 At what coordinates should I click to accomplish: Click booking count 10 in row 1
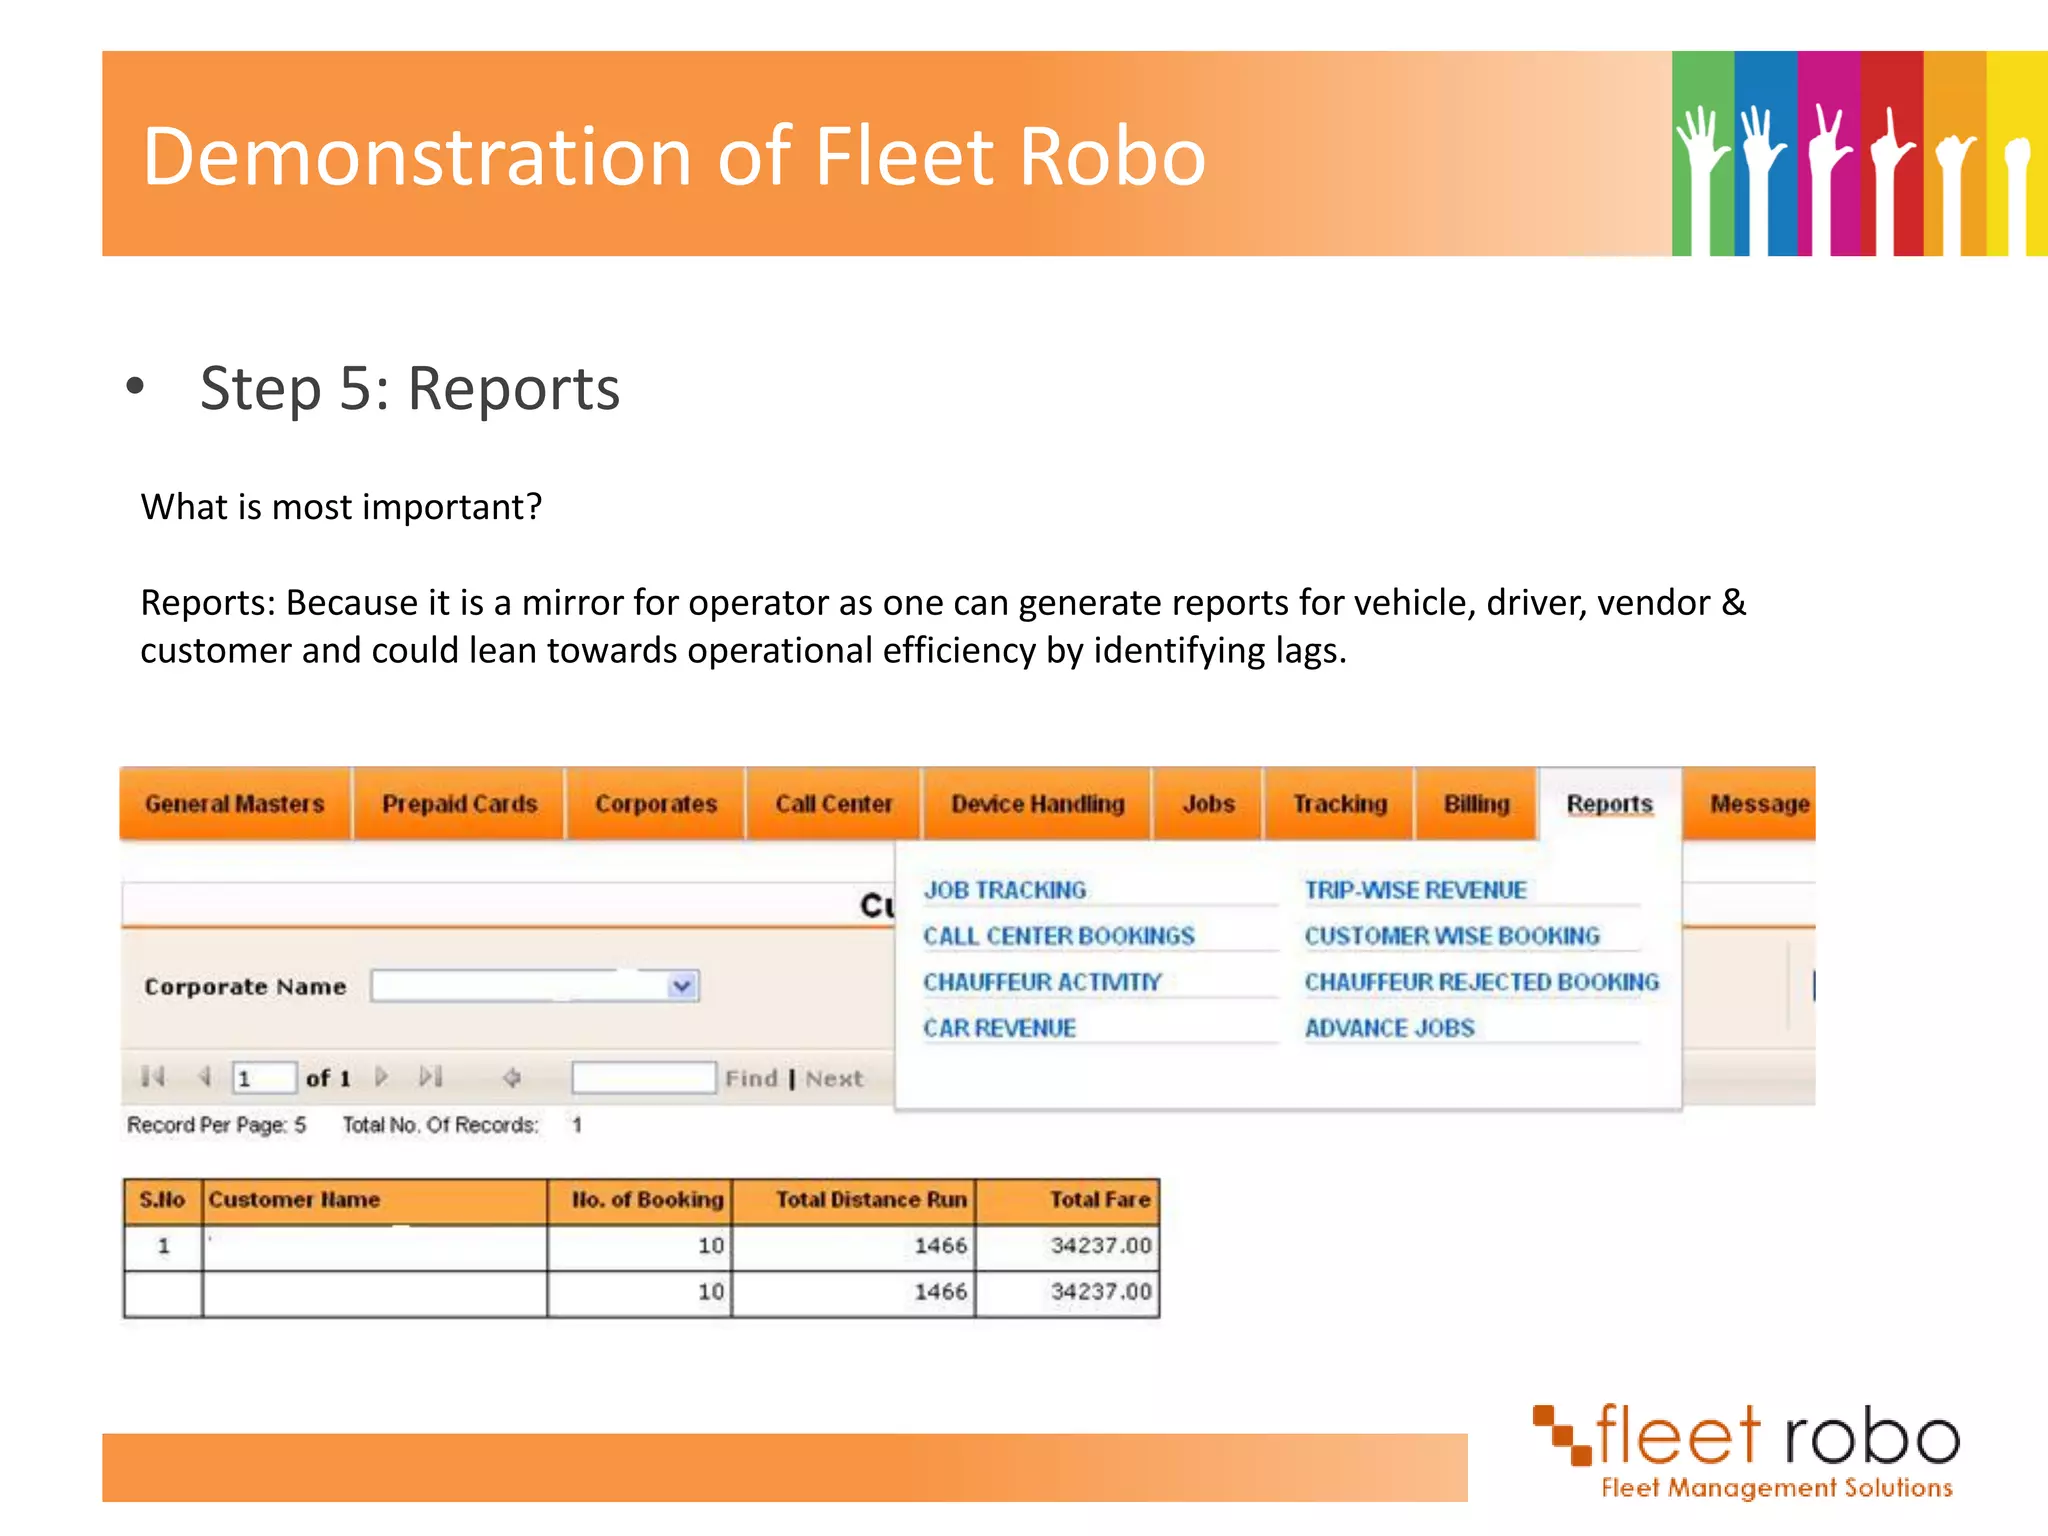point(711,1246)
